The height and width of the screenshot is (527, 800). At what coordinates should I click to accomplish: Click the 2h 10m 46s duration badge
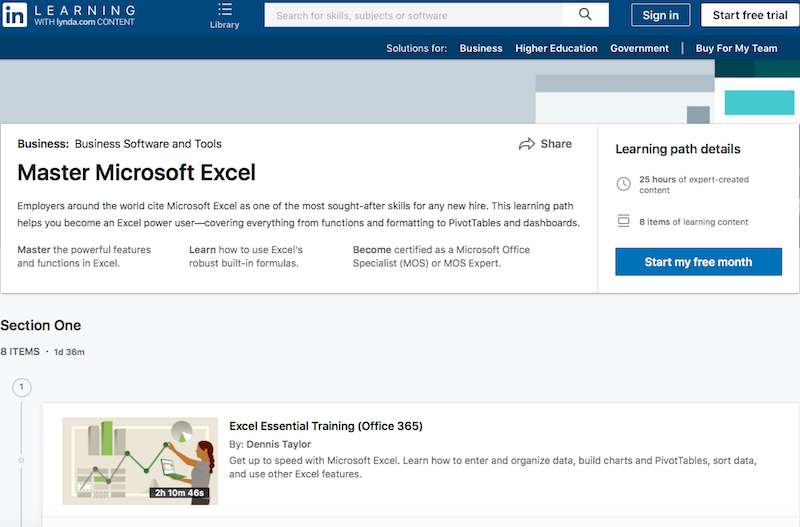(179, 493)
